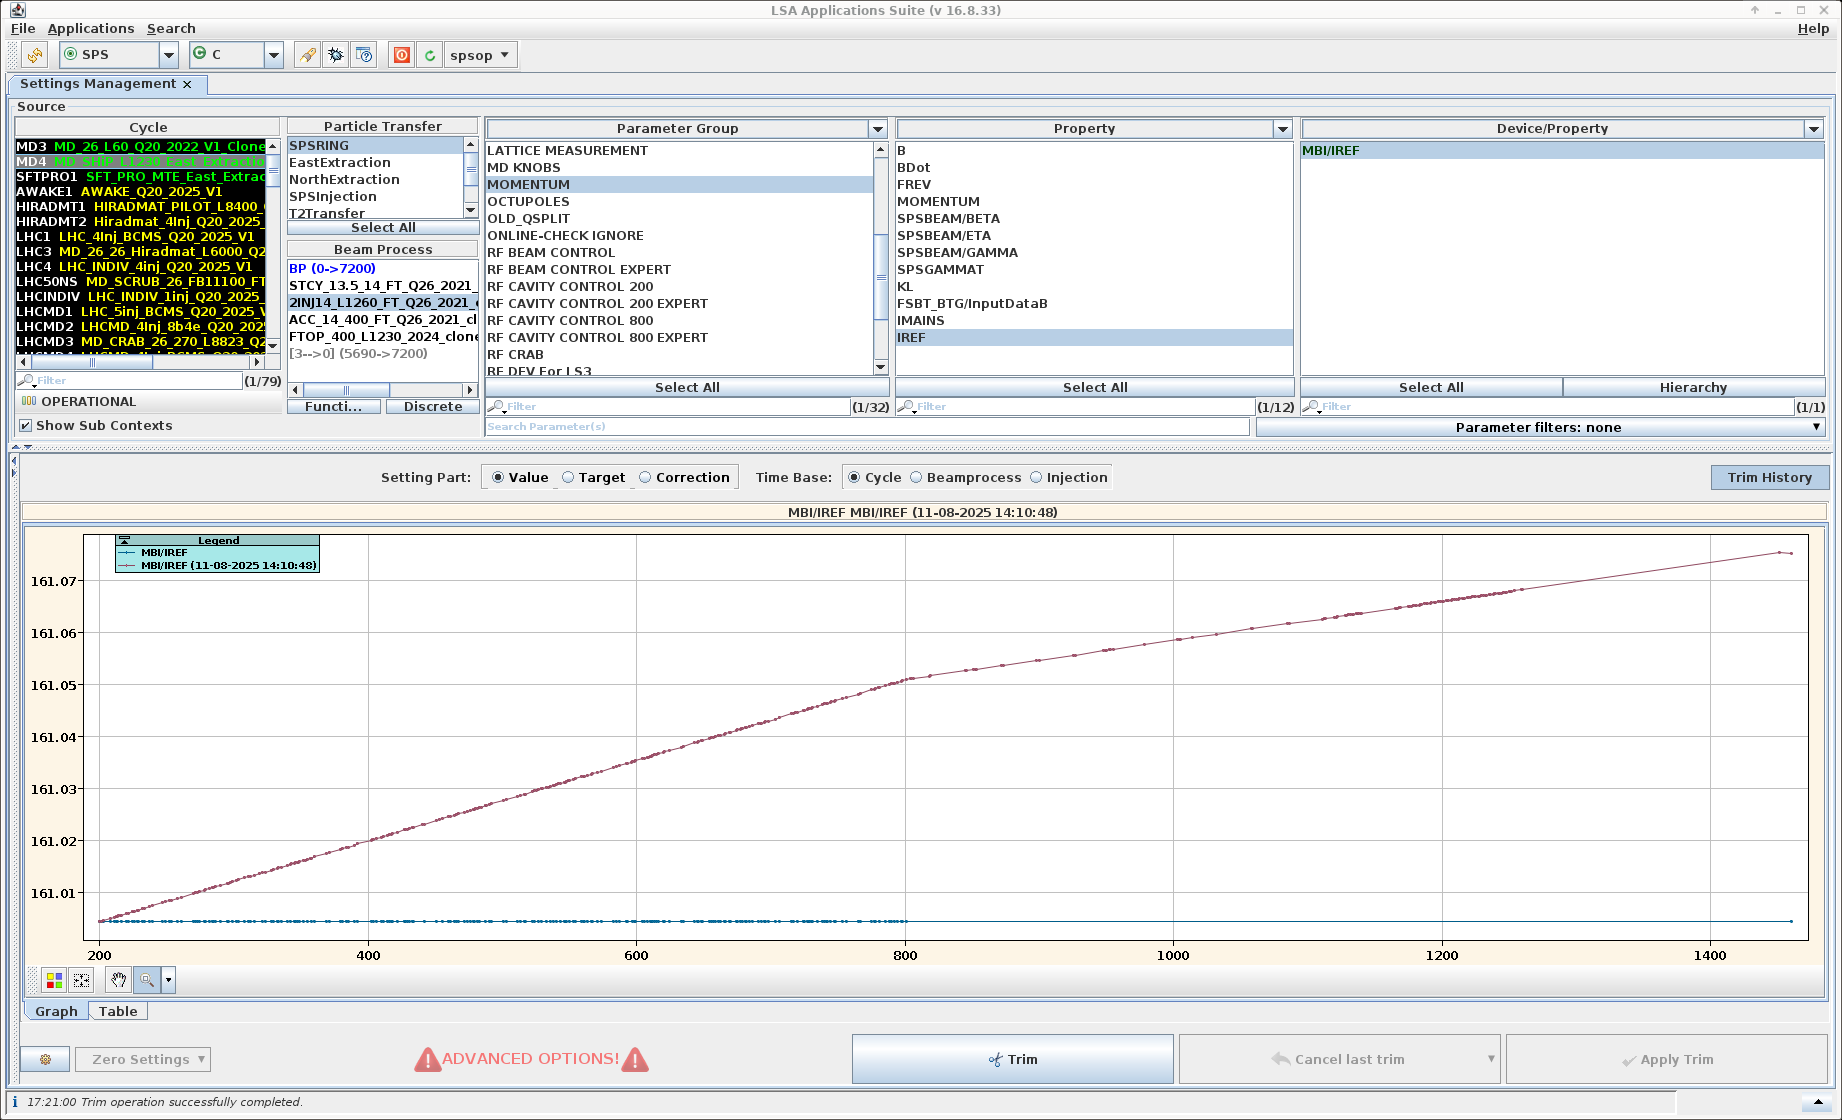The width and height of the screenshot is (1842, 1120).
Task: Open the Applications menu
Action: [x=90, y=29]
